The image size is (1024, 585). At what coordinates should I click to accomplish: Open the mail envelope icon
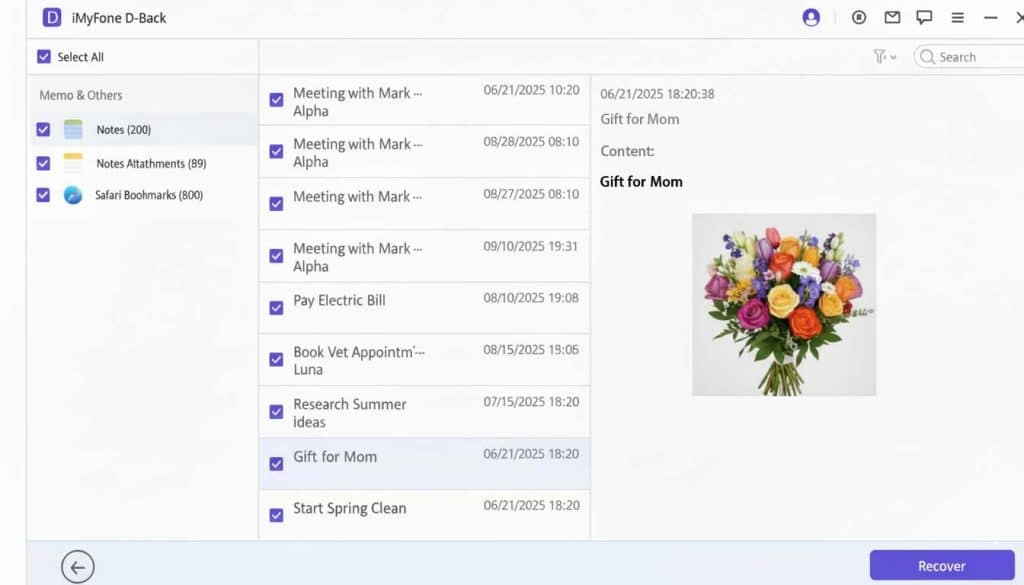tap(892, 18)
